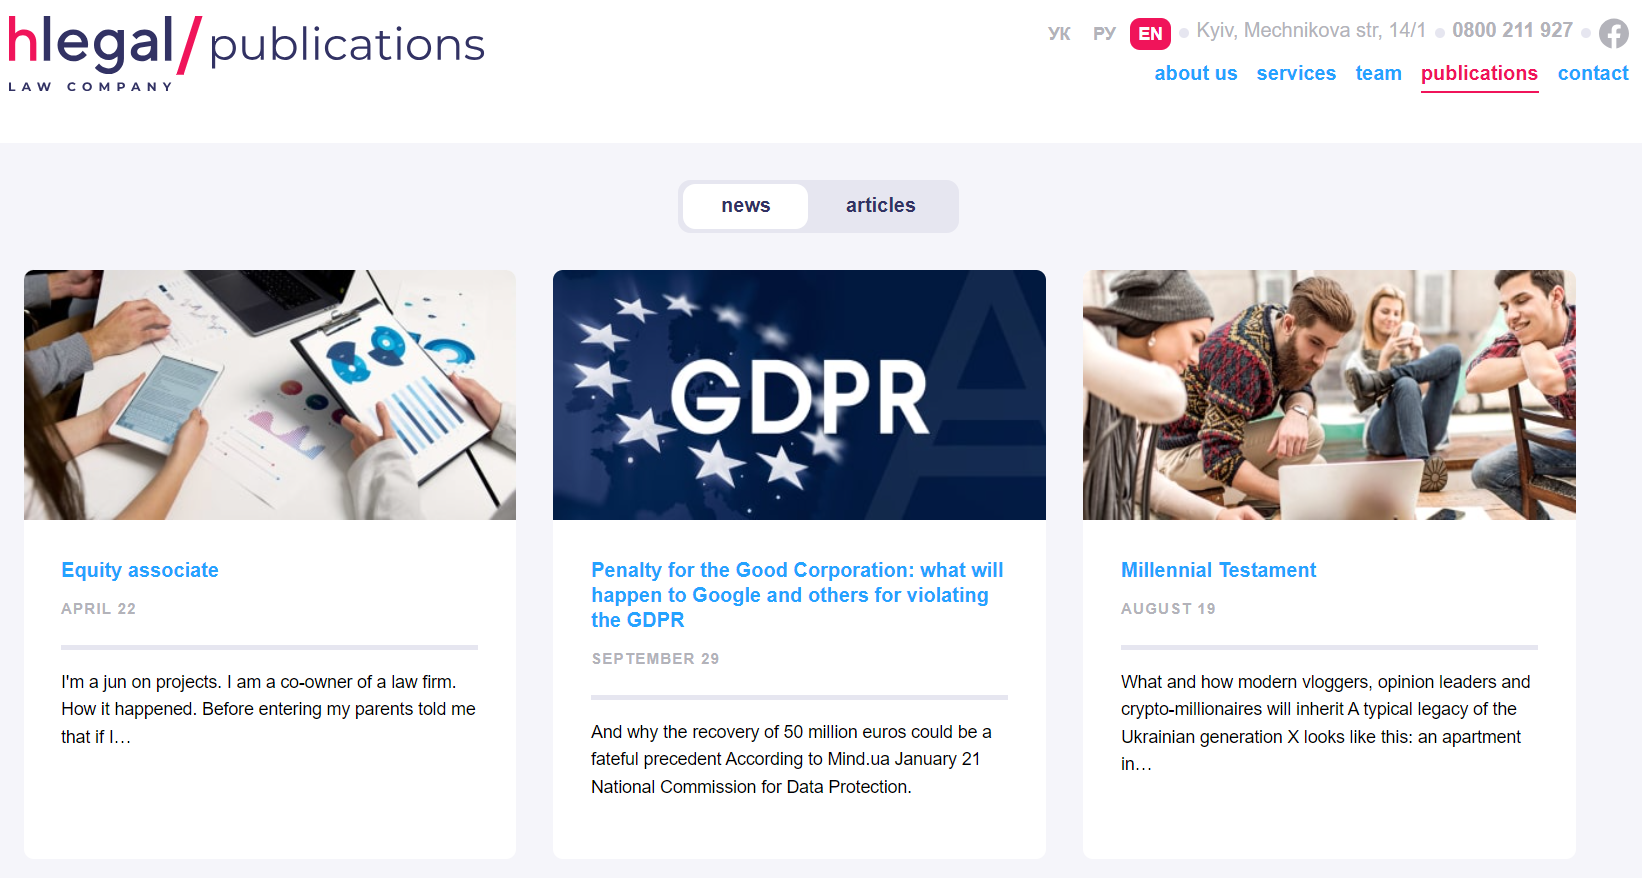This screenshot has width=1642, height=878.
Task: Open the team menu item
Action: click(x=1378, y=73)
